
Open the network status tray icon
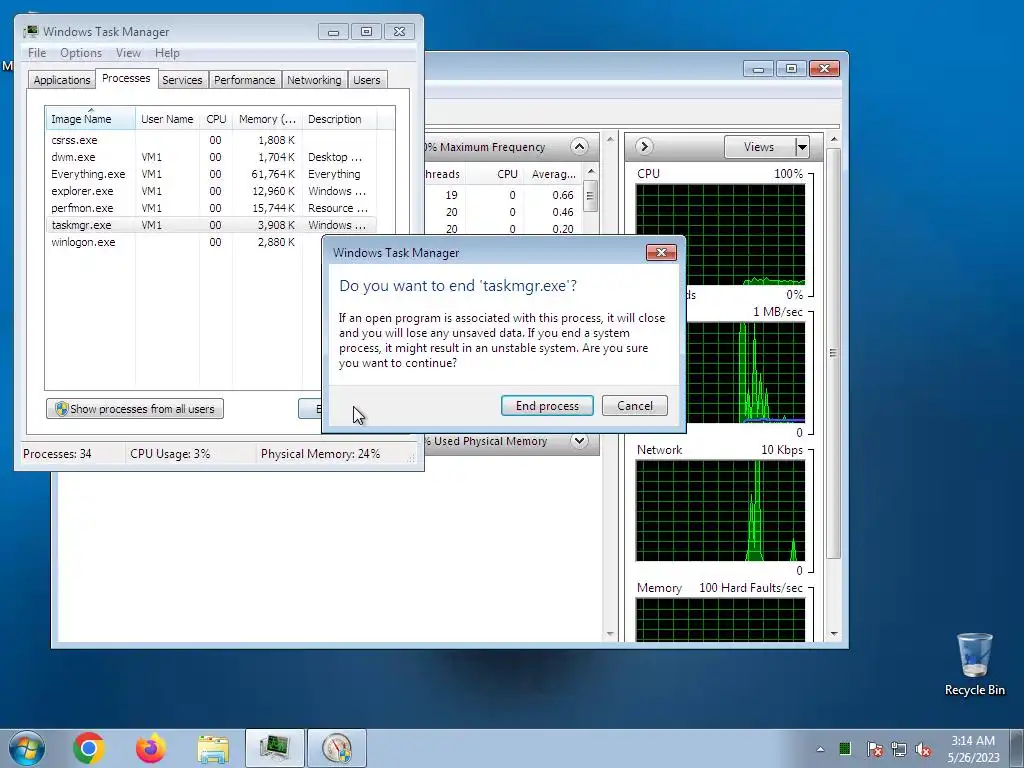click(x=899, y=749)
